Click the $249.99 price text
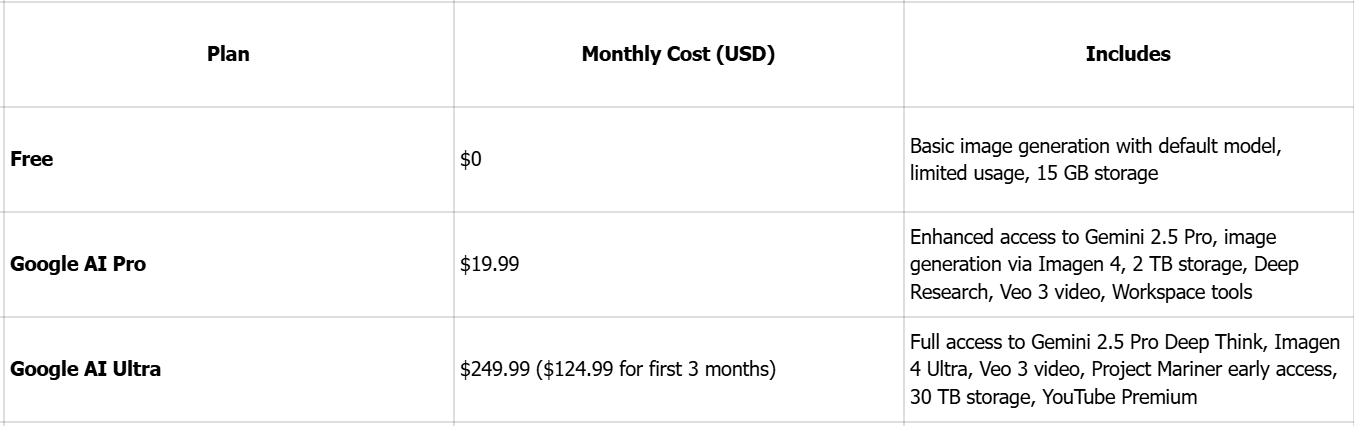 [x=491, y=370]
